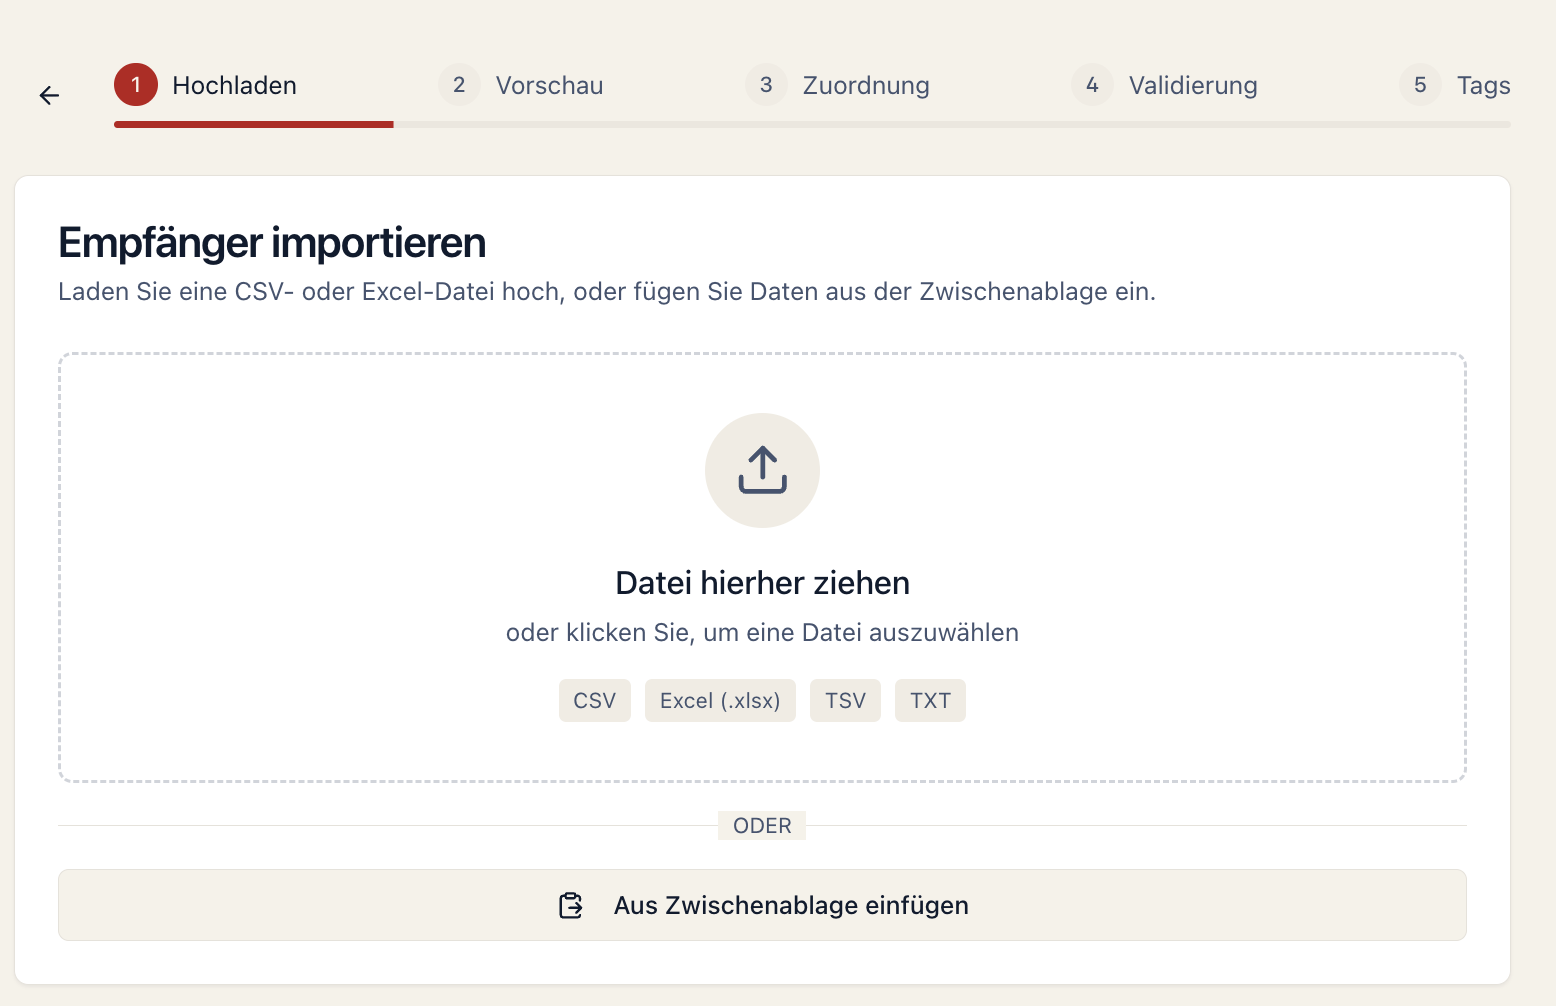Click the "Empfänger importieren" heading
1556x1006 pixels.
point(272,243)
